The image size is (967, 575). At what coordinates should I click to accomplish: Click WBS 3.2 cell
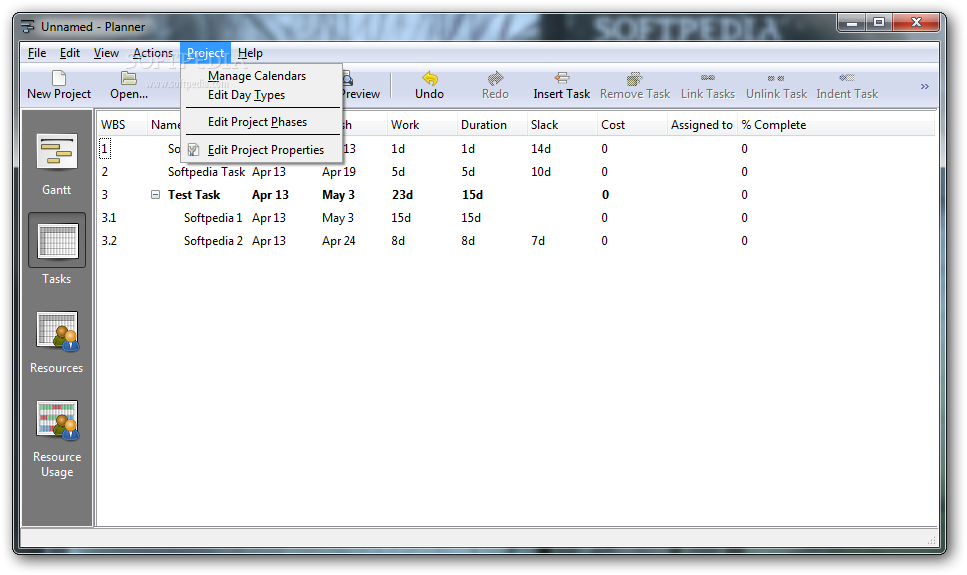[109, 241]
